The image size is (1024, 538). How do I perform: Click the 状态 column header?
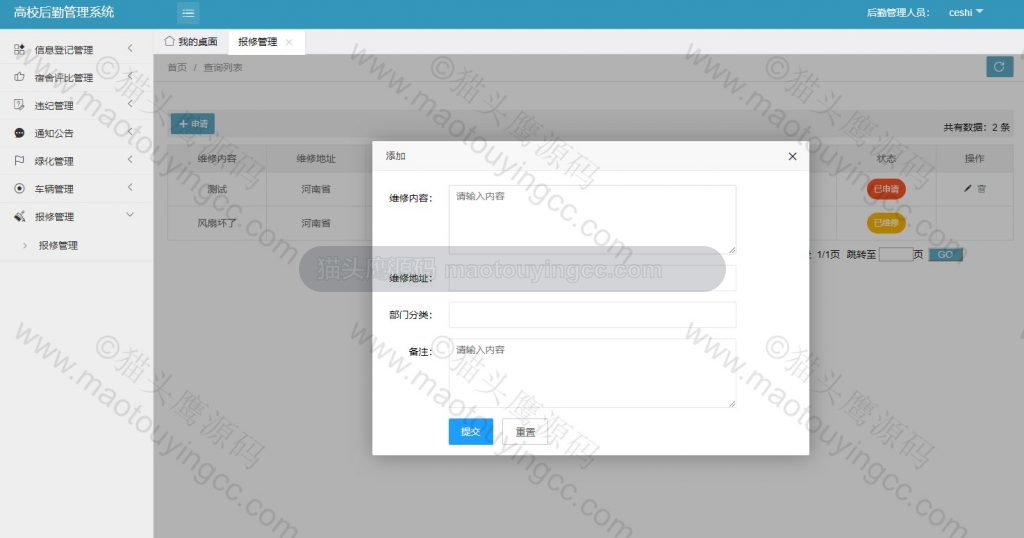pyautogui.click(x=886, y=158)
